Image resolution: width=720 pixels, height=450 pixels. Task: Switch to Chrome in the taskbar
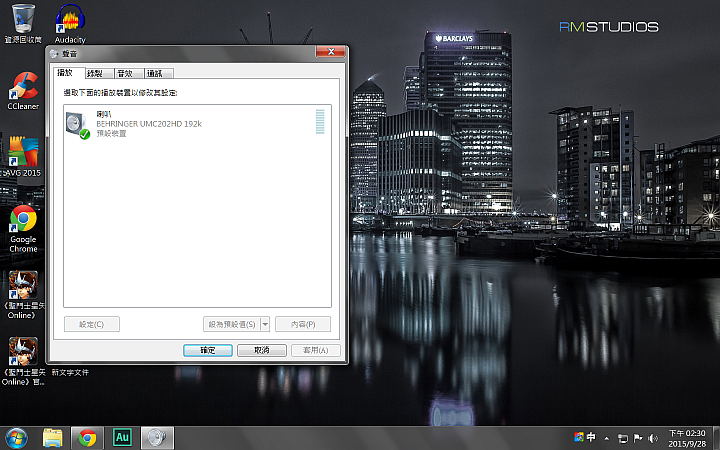point(87,438)
